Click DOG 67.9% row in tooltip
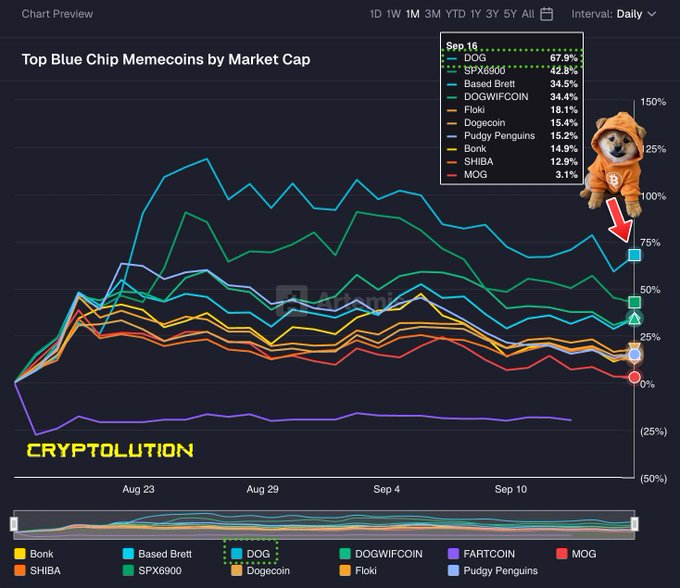The width and height of the screenshot is (680, 588). 512,58
